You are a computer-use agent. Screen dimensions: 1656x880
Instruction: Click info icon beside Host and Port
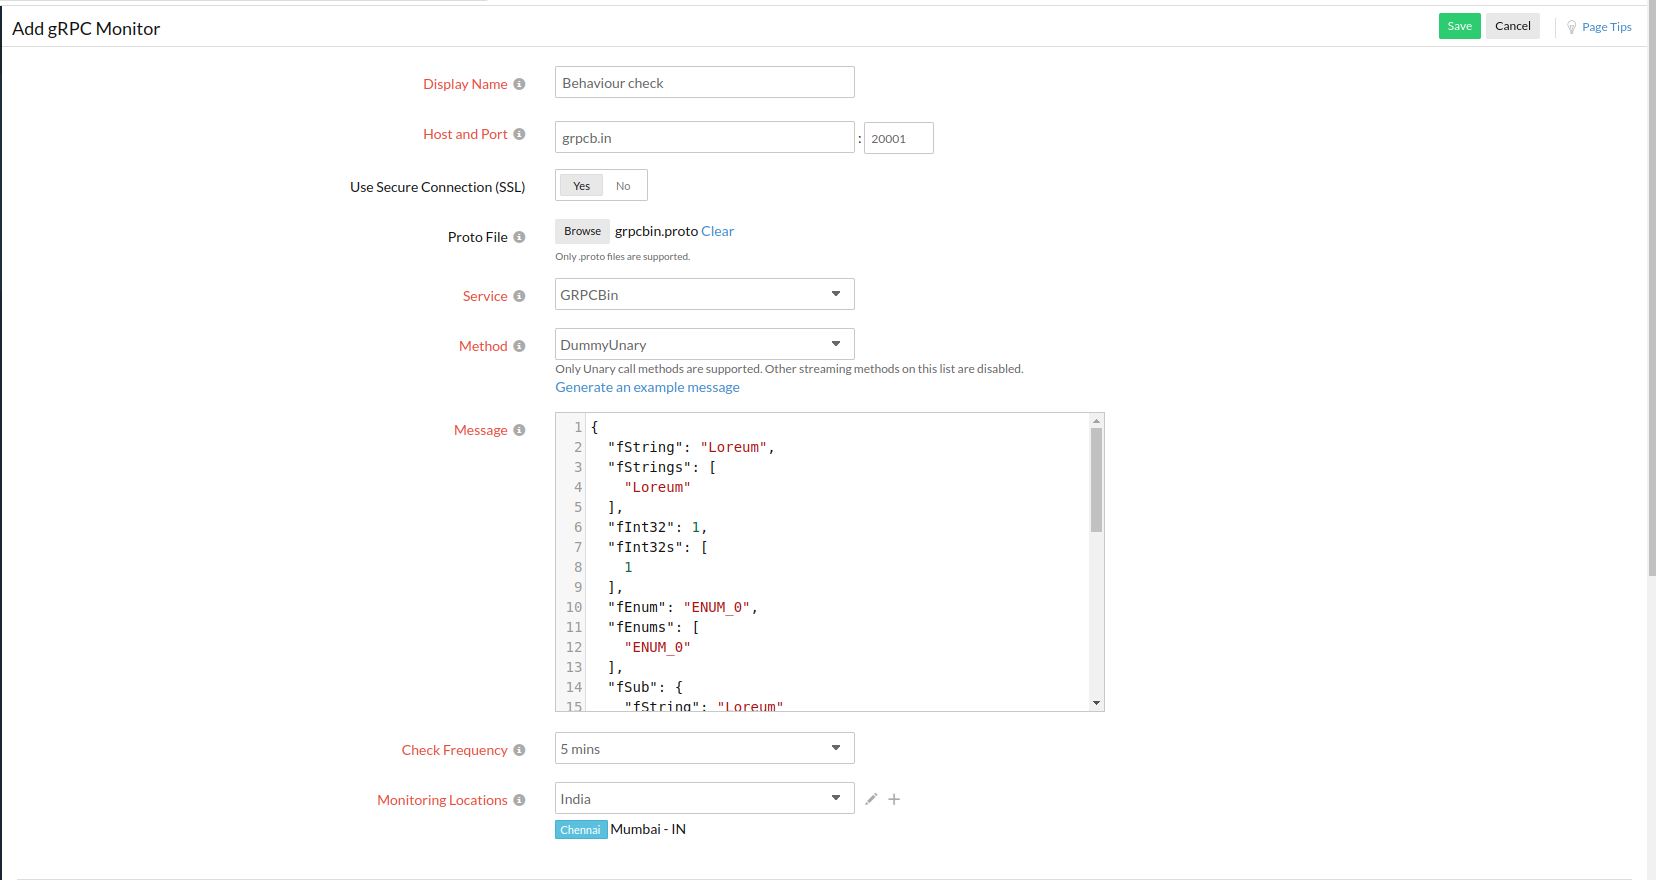pos(519,134)
